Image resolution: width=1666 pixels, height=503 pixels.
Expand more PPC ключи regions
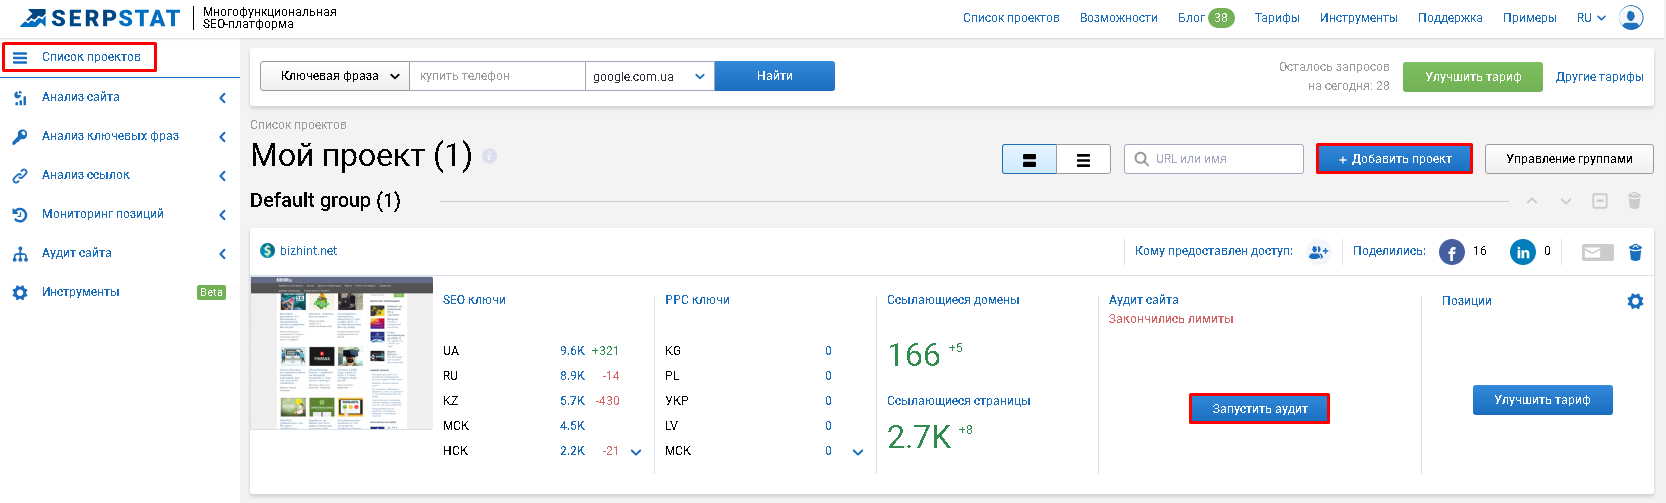point(858,452)
